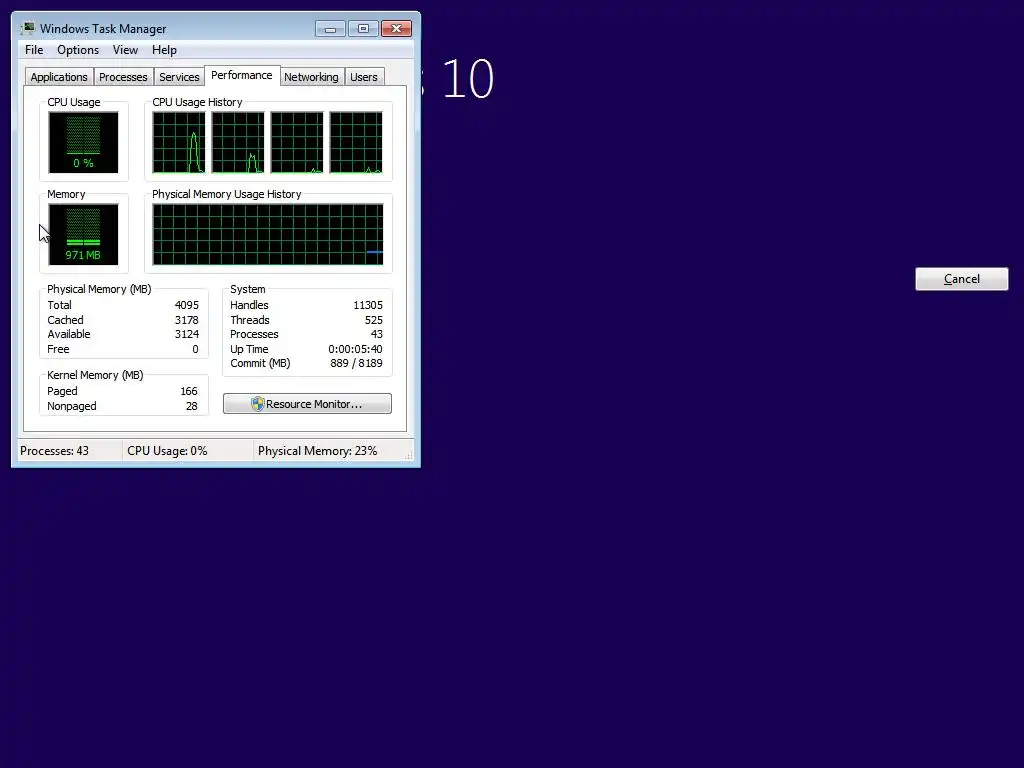This screenshot has width=1024, height=768.
Task: Click the Handles value 11305
Action: pos(368,305)
